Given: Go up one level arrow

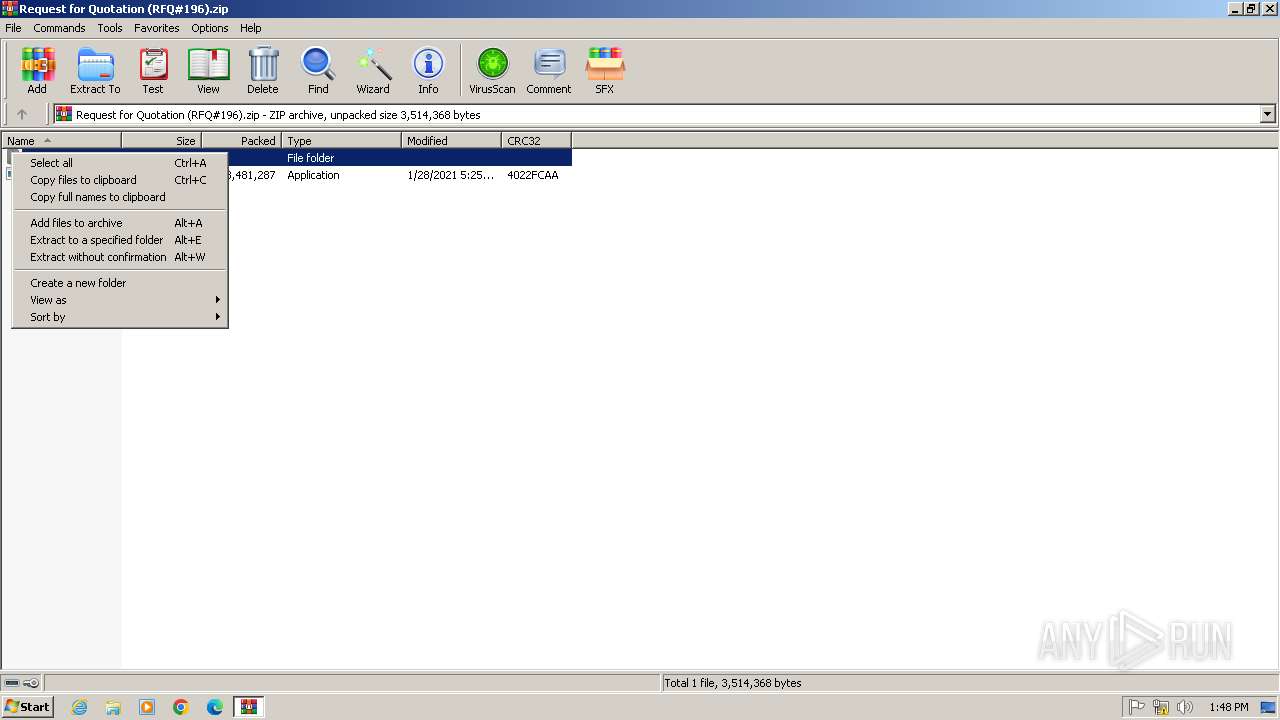Looking at the screenshot, I should coord(22,114).
